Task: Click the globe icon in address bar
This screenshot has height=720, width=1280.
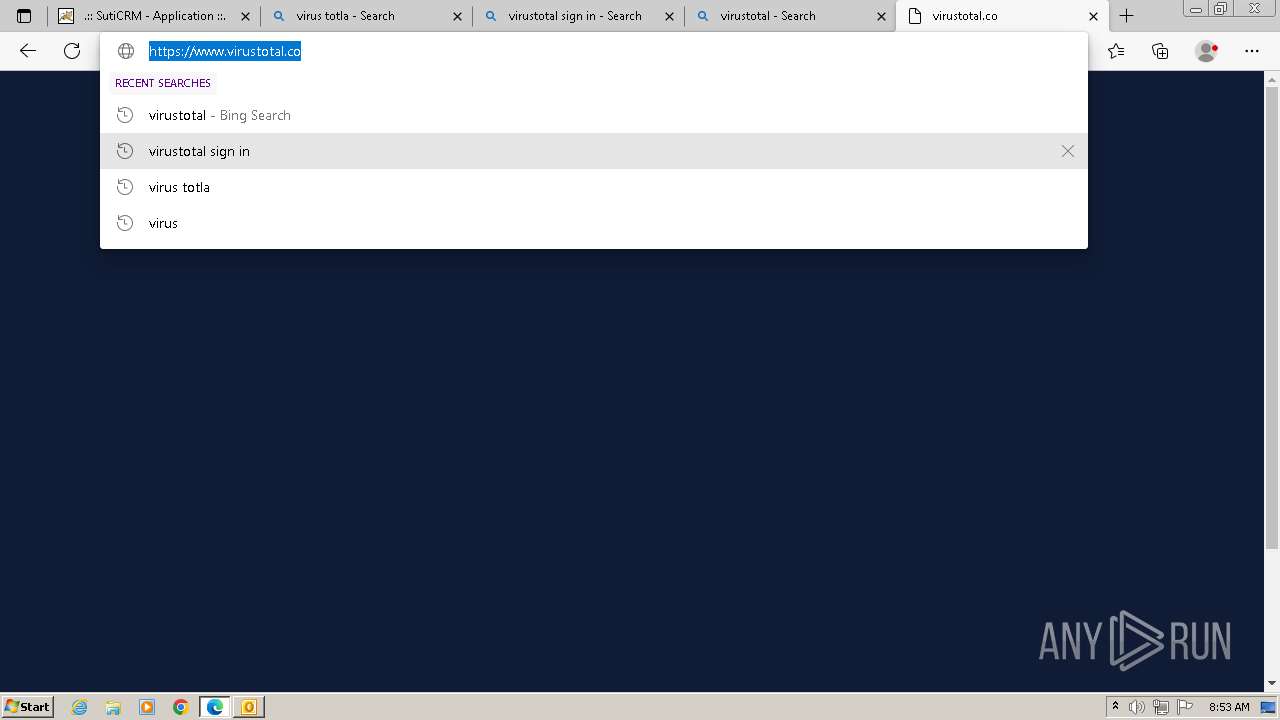Action: 126,51
